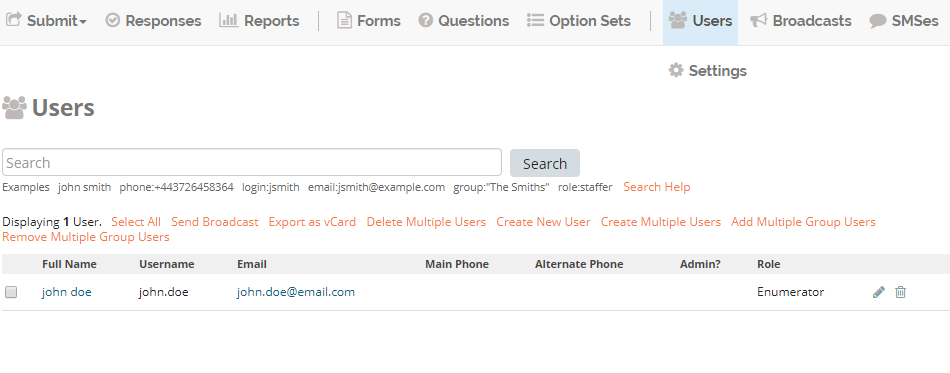950x373 pixels.
Task: Go to the Responses tab
Action: pos(153,21)
